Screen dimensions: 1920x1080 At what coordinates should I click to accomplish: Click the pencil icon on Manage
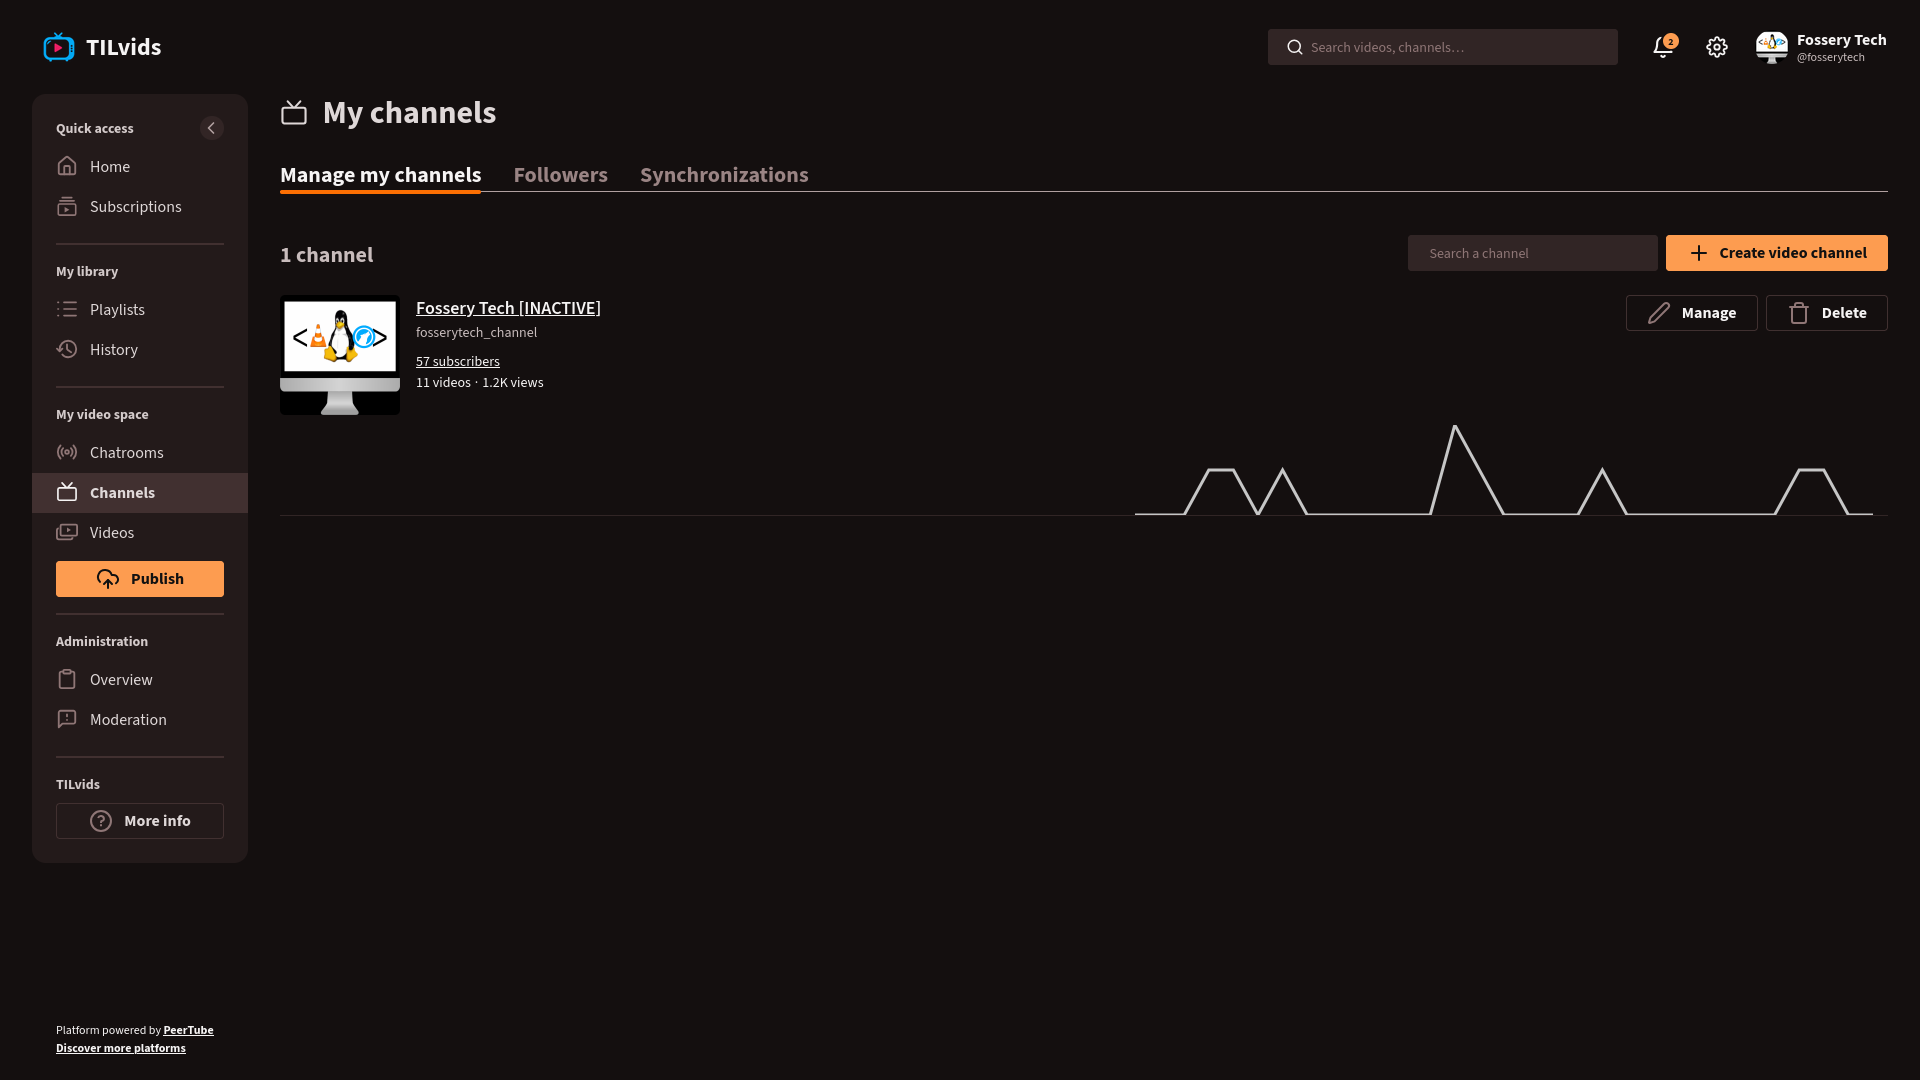(1659, 313)
